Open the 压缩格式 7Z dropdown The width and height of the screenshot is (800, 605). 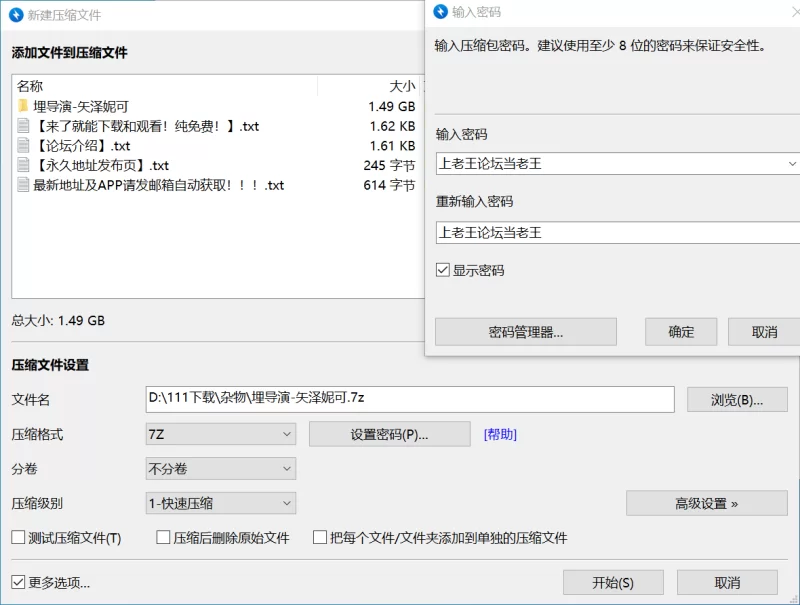(220, 434)
